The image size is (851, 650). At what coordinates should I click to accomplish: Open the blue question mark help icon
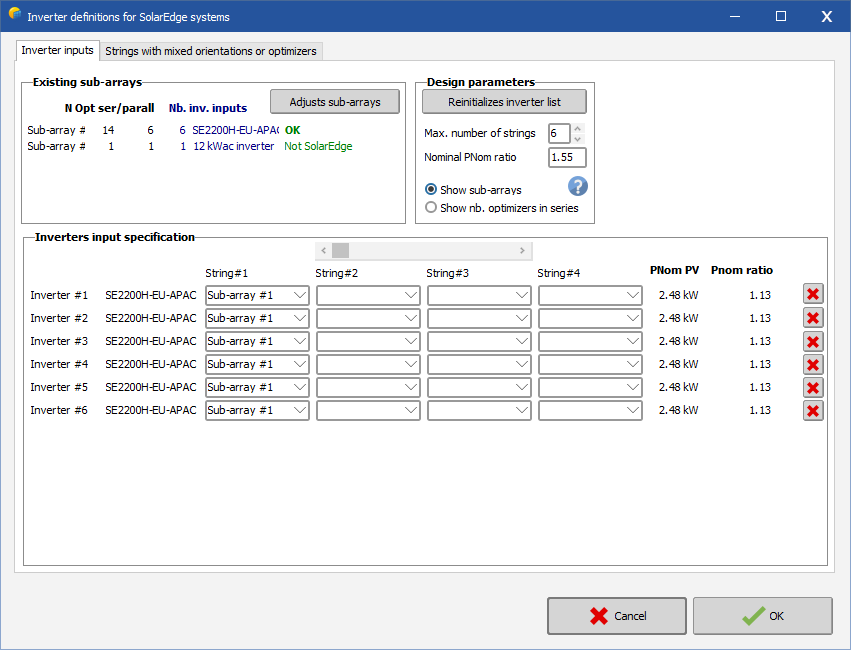pyautogui.click(x=577, y=186)
